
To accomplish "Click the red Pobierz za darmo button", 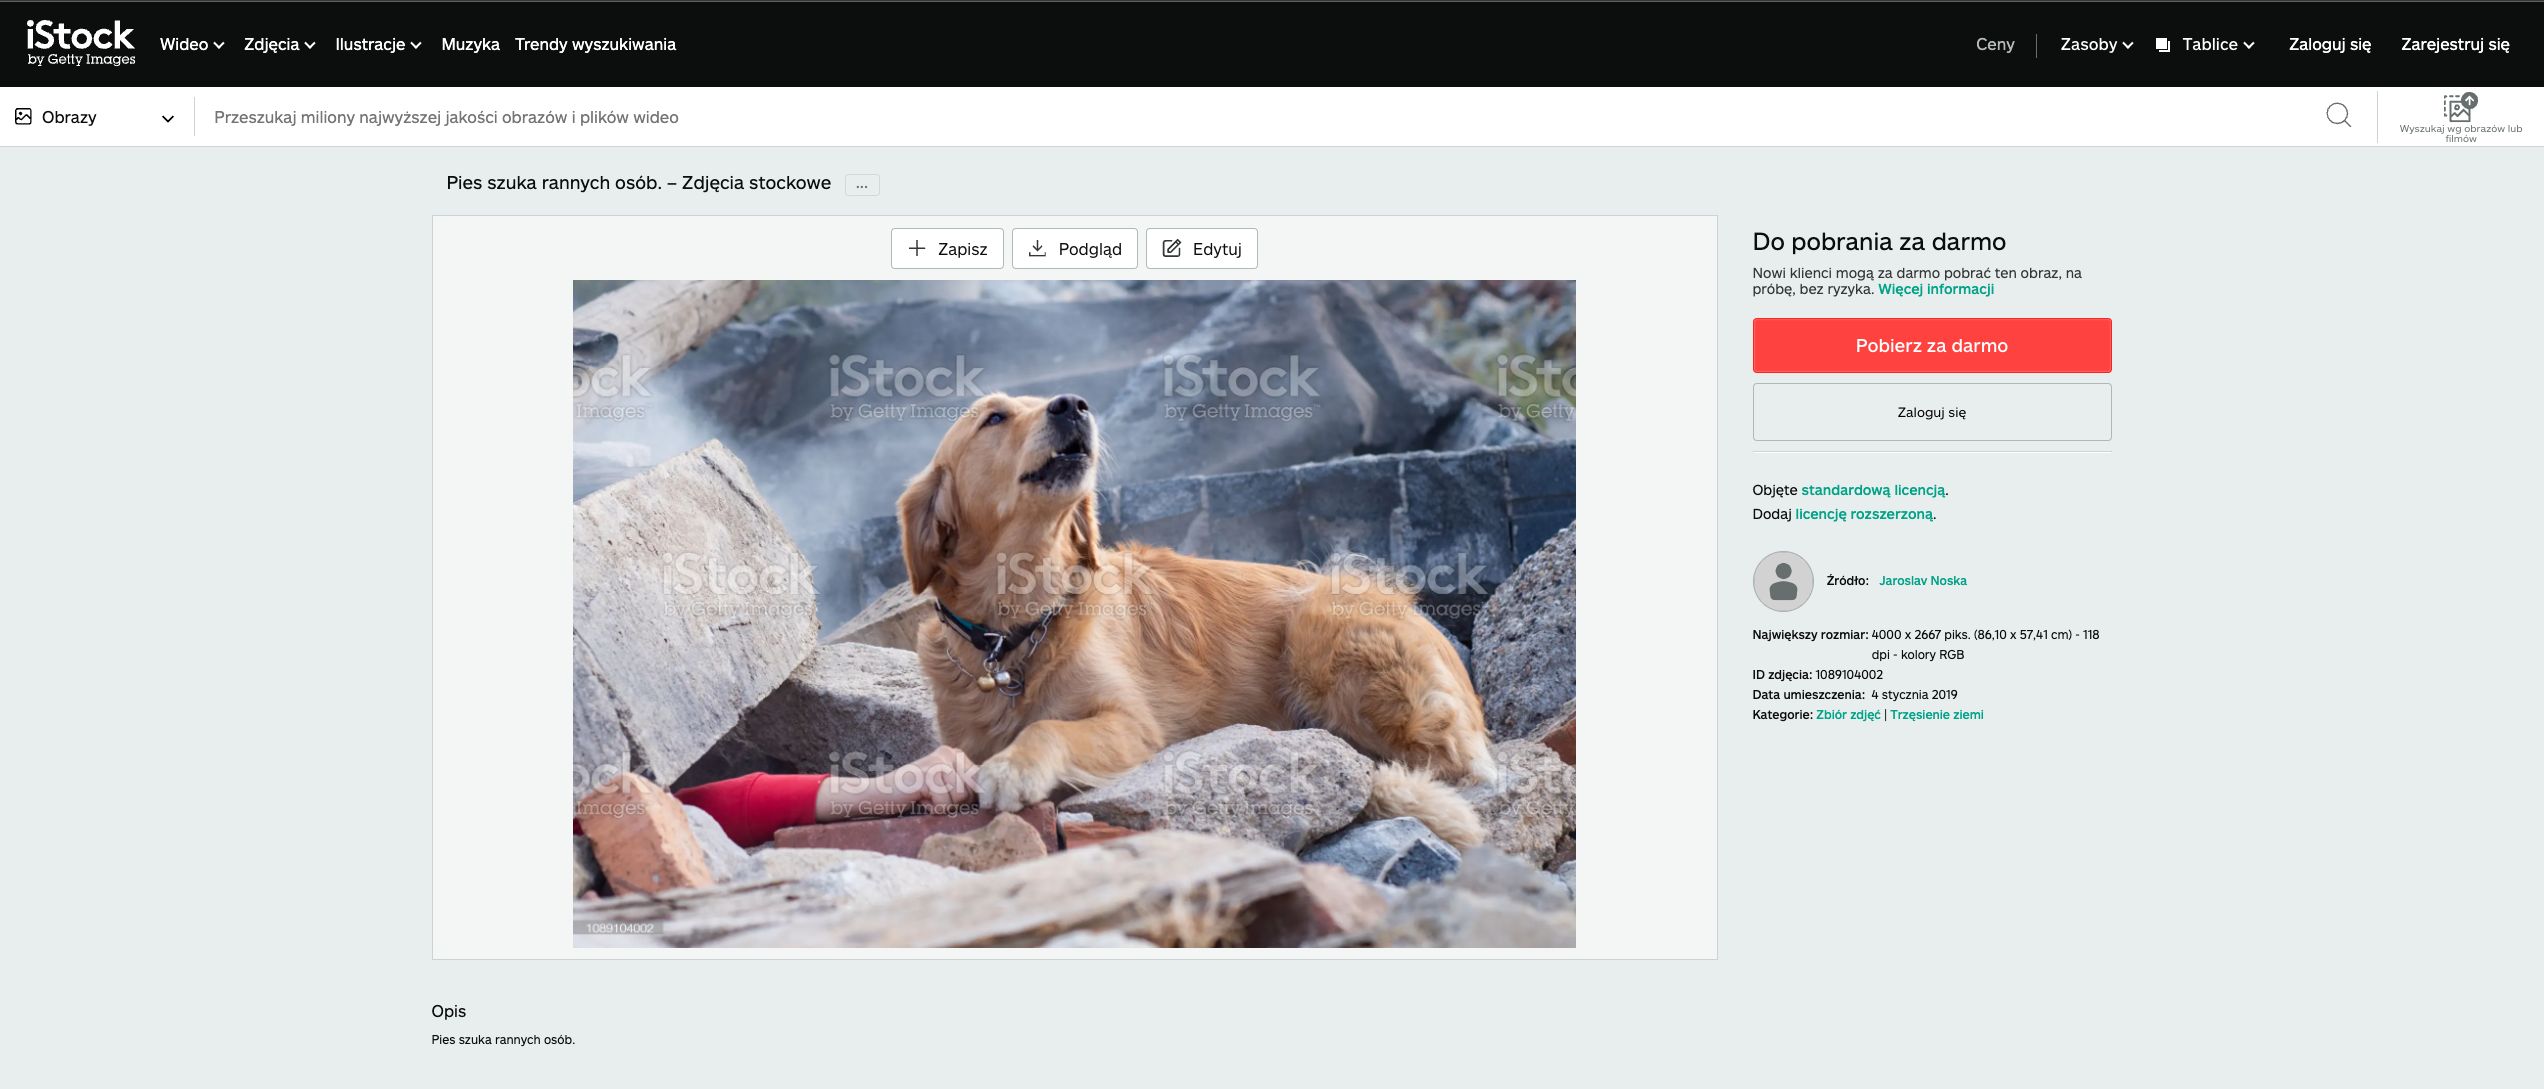I will click(x=1931, y=345).
